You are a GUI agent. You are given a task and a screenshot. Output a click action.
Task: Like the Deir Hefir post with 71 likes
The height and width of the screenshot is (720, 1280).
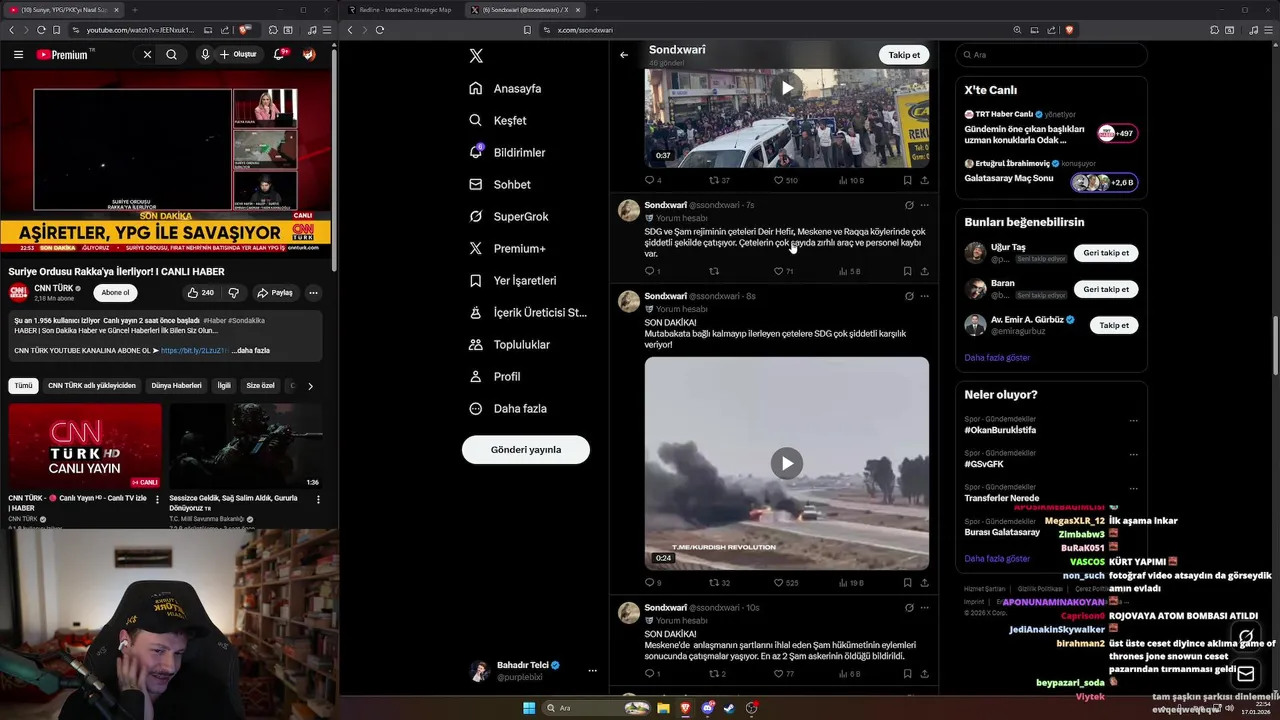[784, 271]
